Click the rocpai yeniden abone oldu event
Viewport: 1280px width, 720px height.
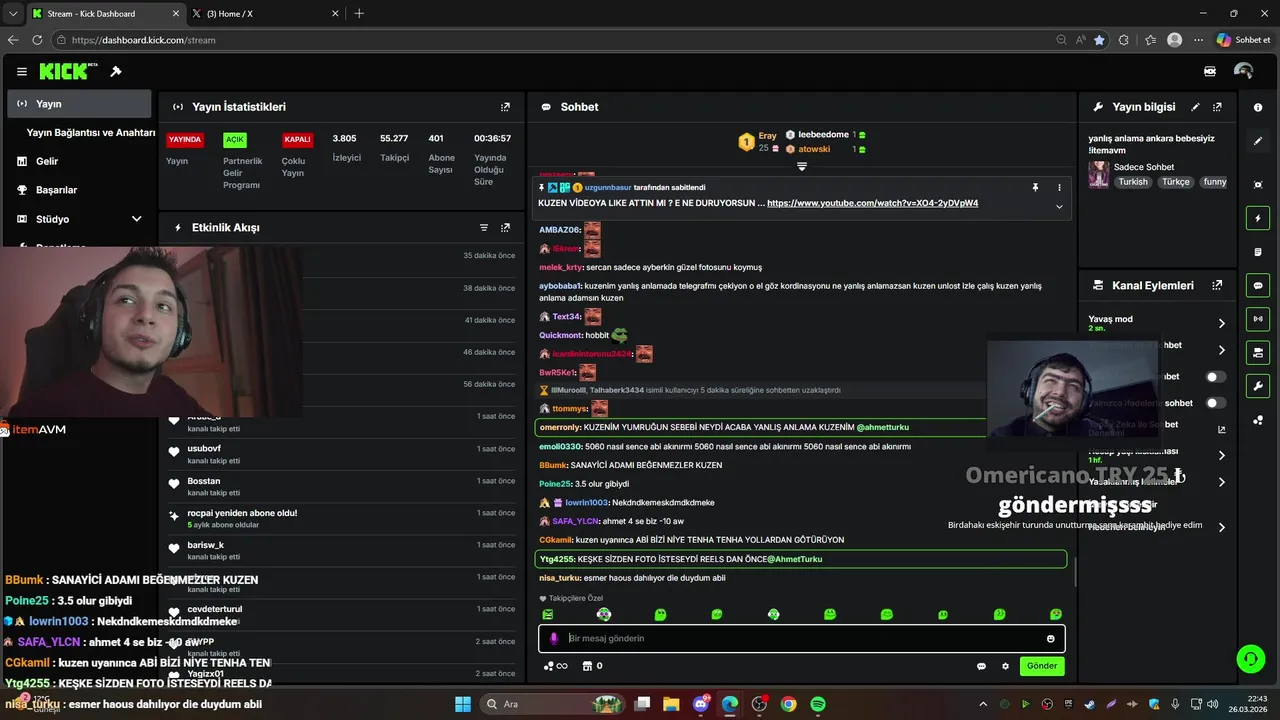point(343,518)
